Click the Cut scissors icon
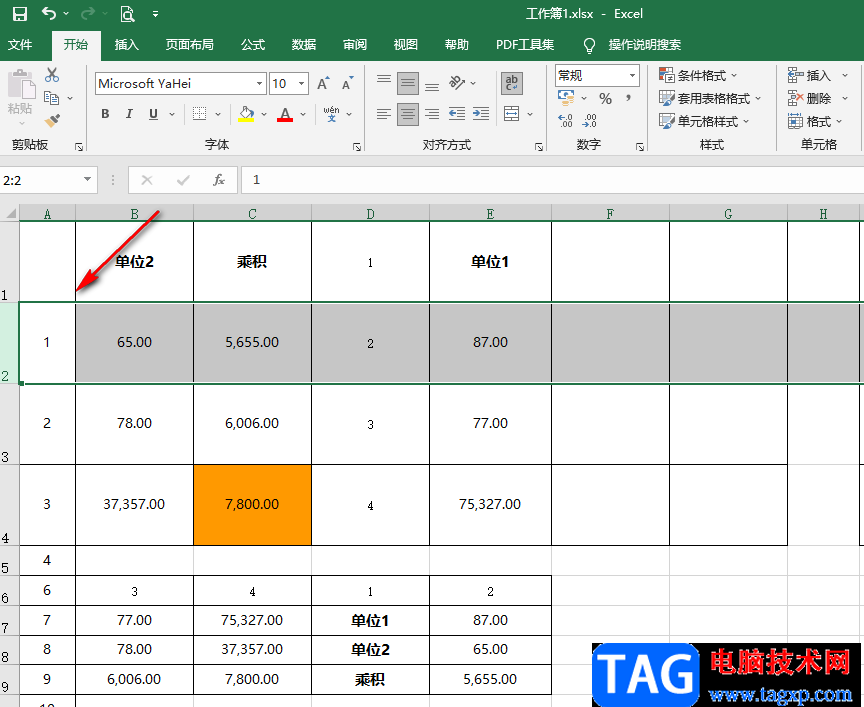 [52, 75]
